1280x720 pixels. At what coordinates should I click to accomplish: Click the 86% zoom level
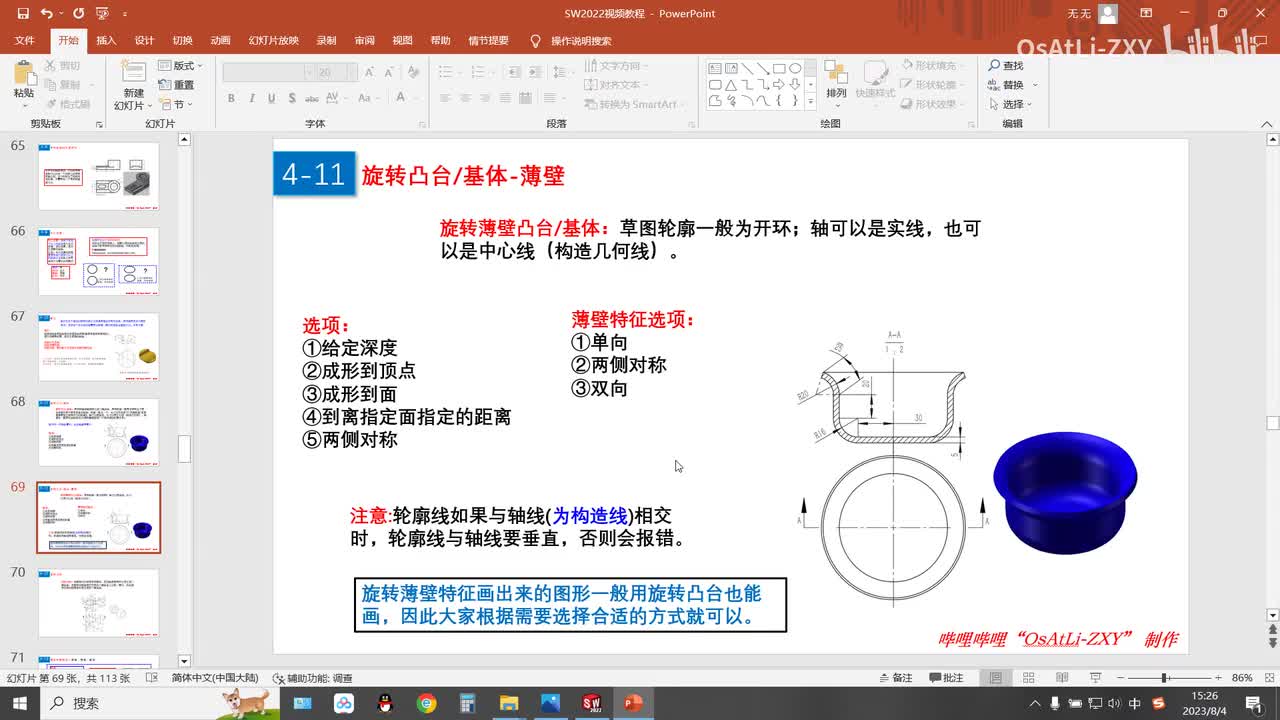coord(1243,678)
